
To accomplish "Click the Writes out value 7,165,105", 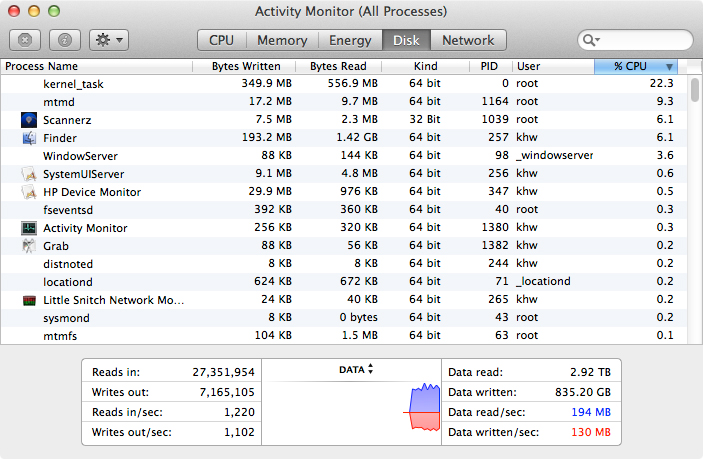I will (x=227, y=392).
